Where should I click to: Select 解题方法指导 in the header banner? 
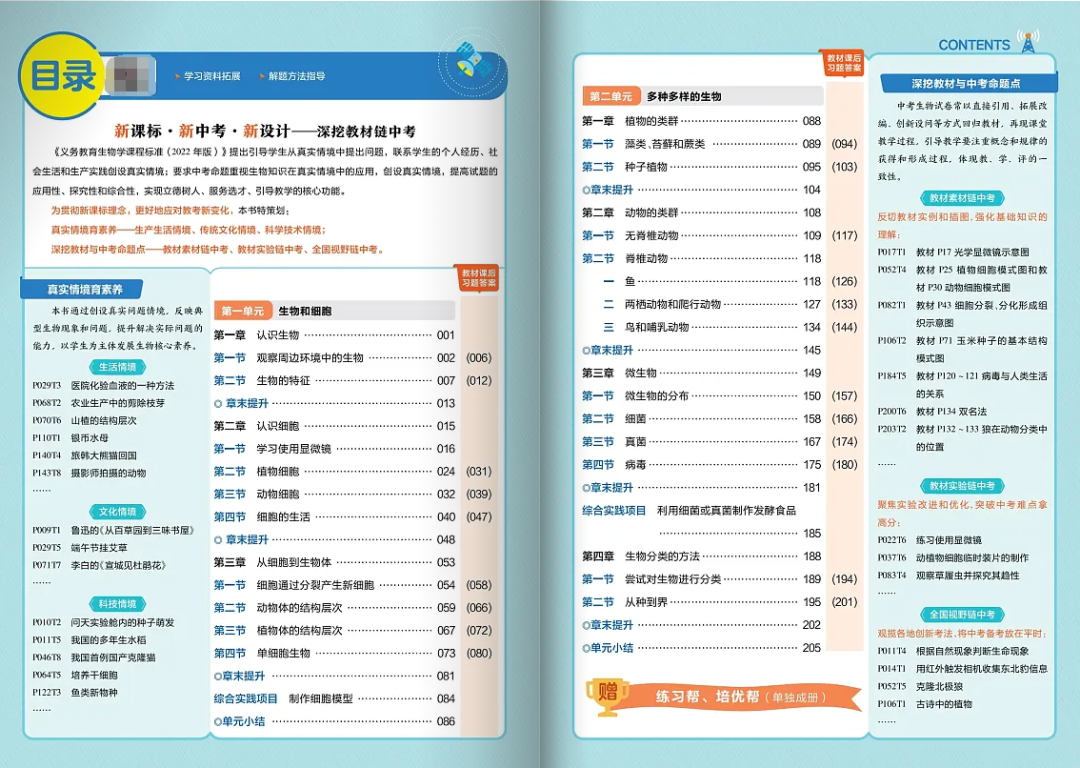(297, 76)
